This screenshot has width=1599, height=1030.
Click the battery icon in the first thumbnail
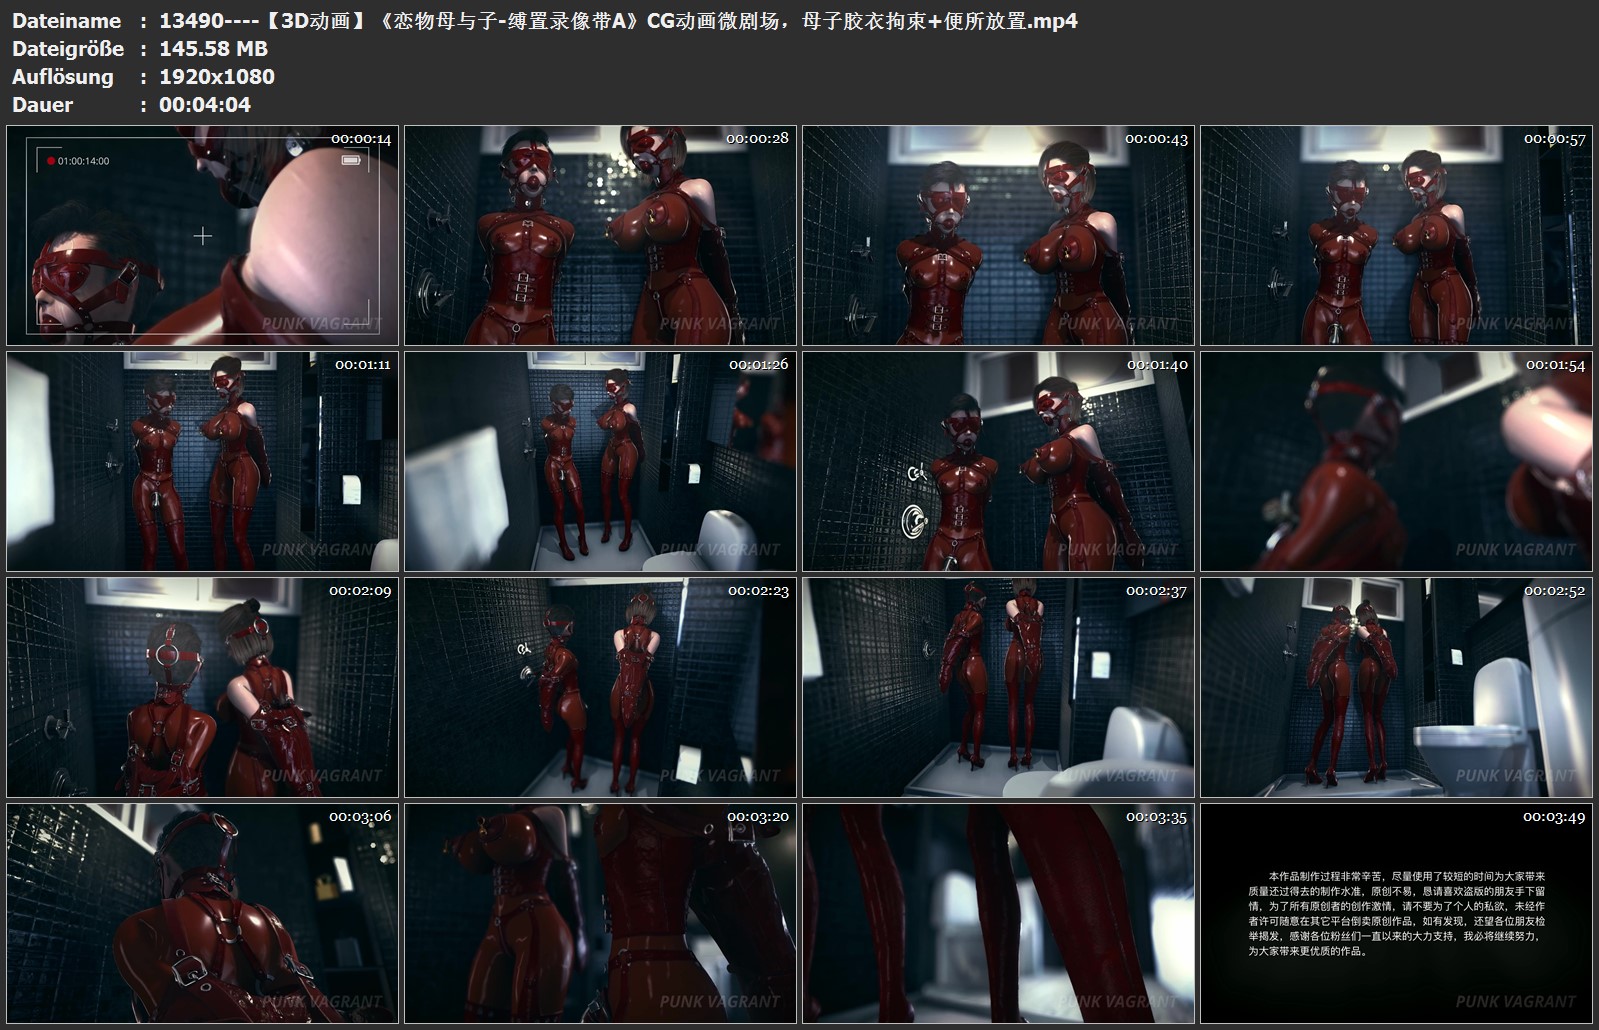click(x=350, y=160)
